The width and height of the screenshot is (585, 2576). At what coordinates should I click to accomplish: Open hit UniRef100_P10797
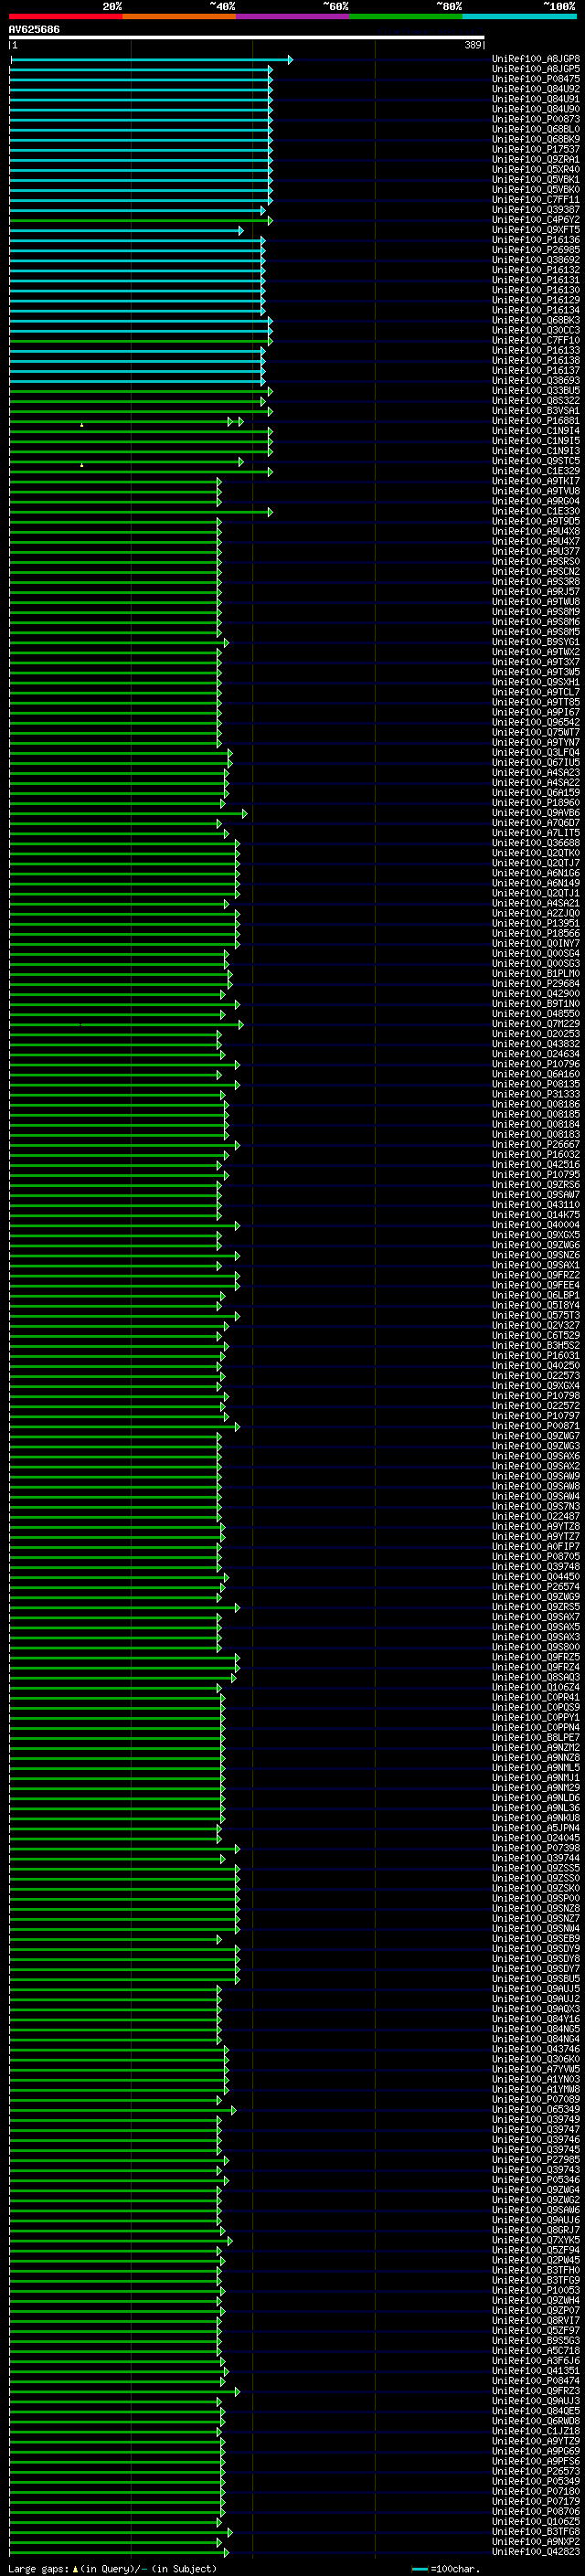point(536,1415)
